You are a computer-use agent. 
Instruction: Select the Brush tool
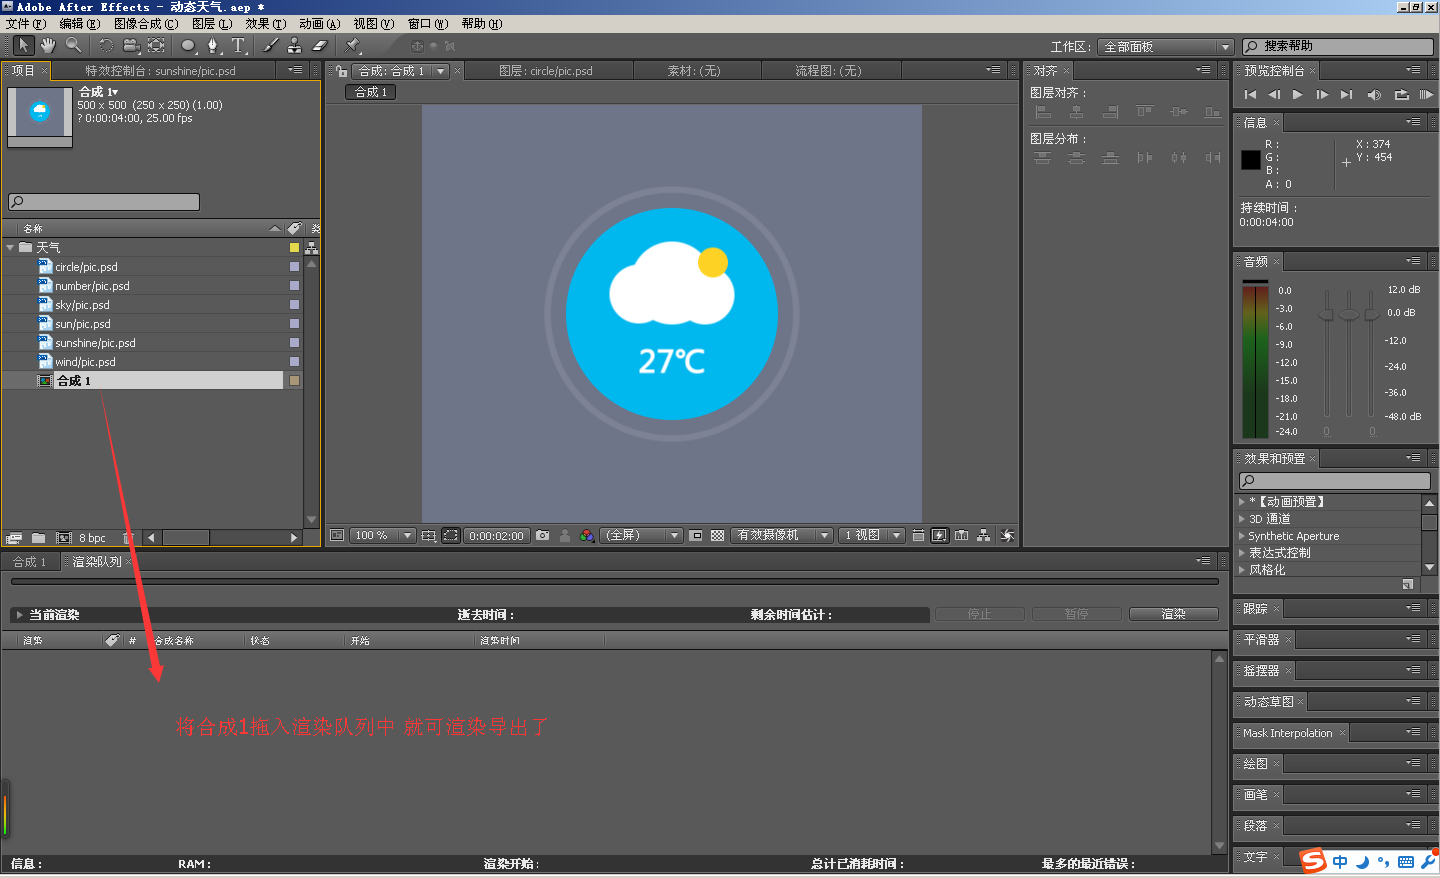pos(270,45)
